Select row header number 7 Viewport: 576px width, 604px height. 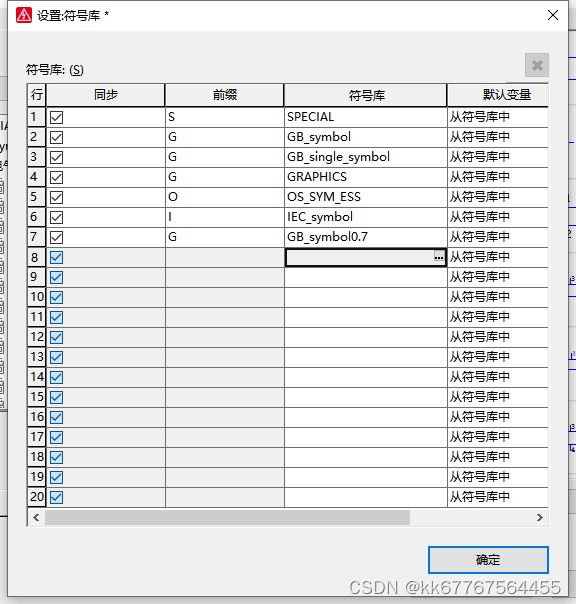click(x=37, y=237)
